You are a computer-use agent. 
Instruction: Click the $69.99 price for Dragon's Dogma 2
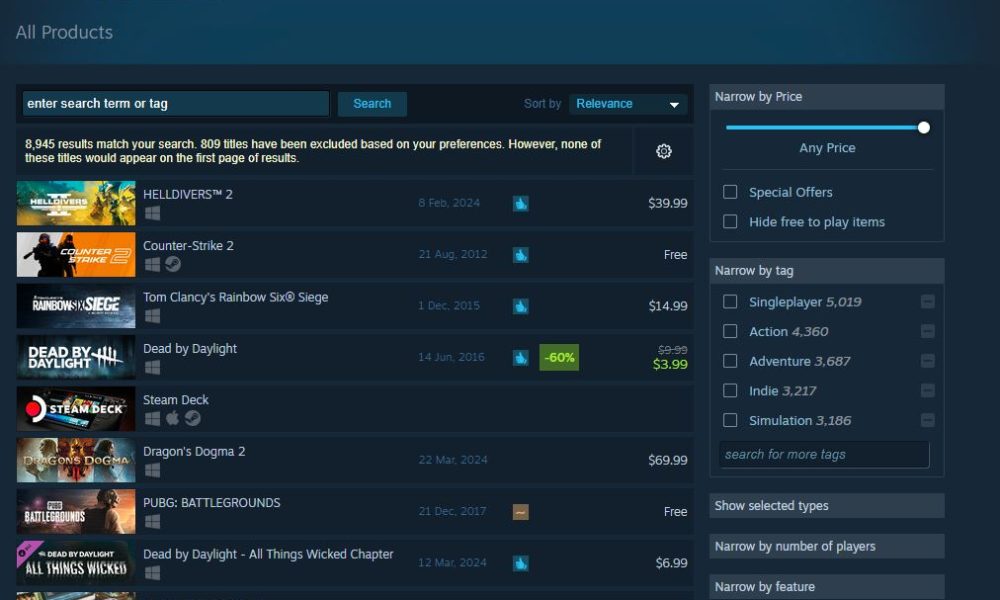tap(668, 460)
